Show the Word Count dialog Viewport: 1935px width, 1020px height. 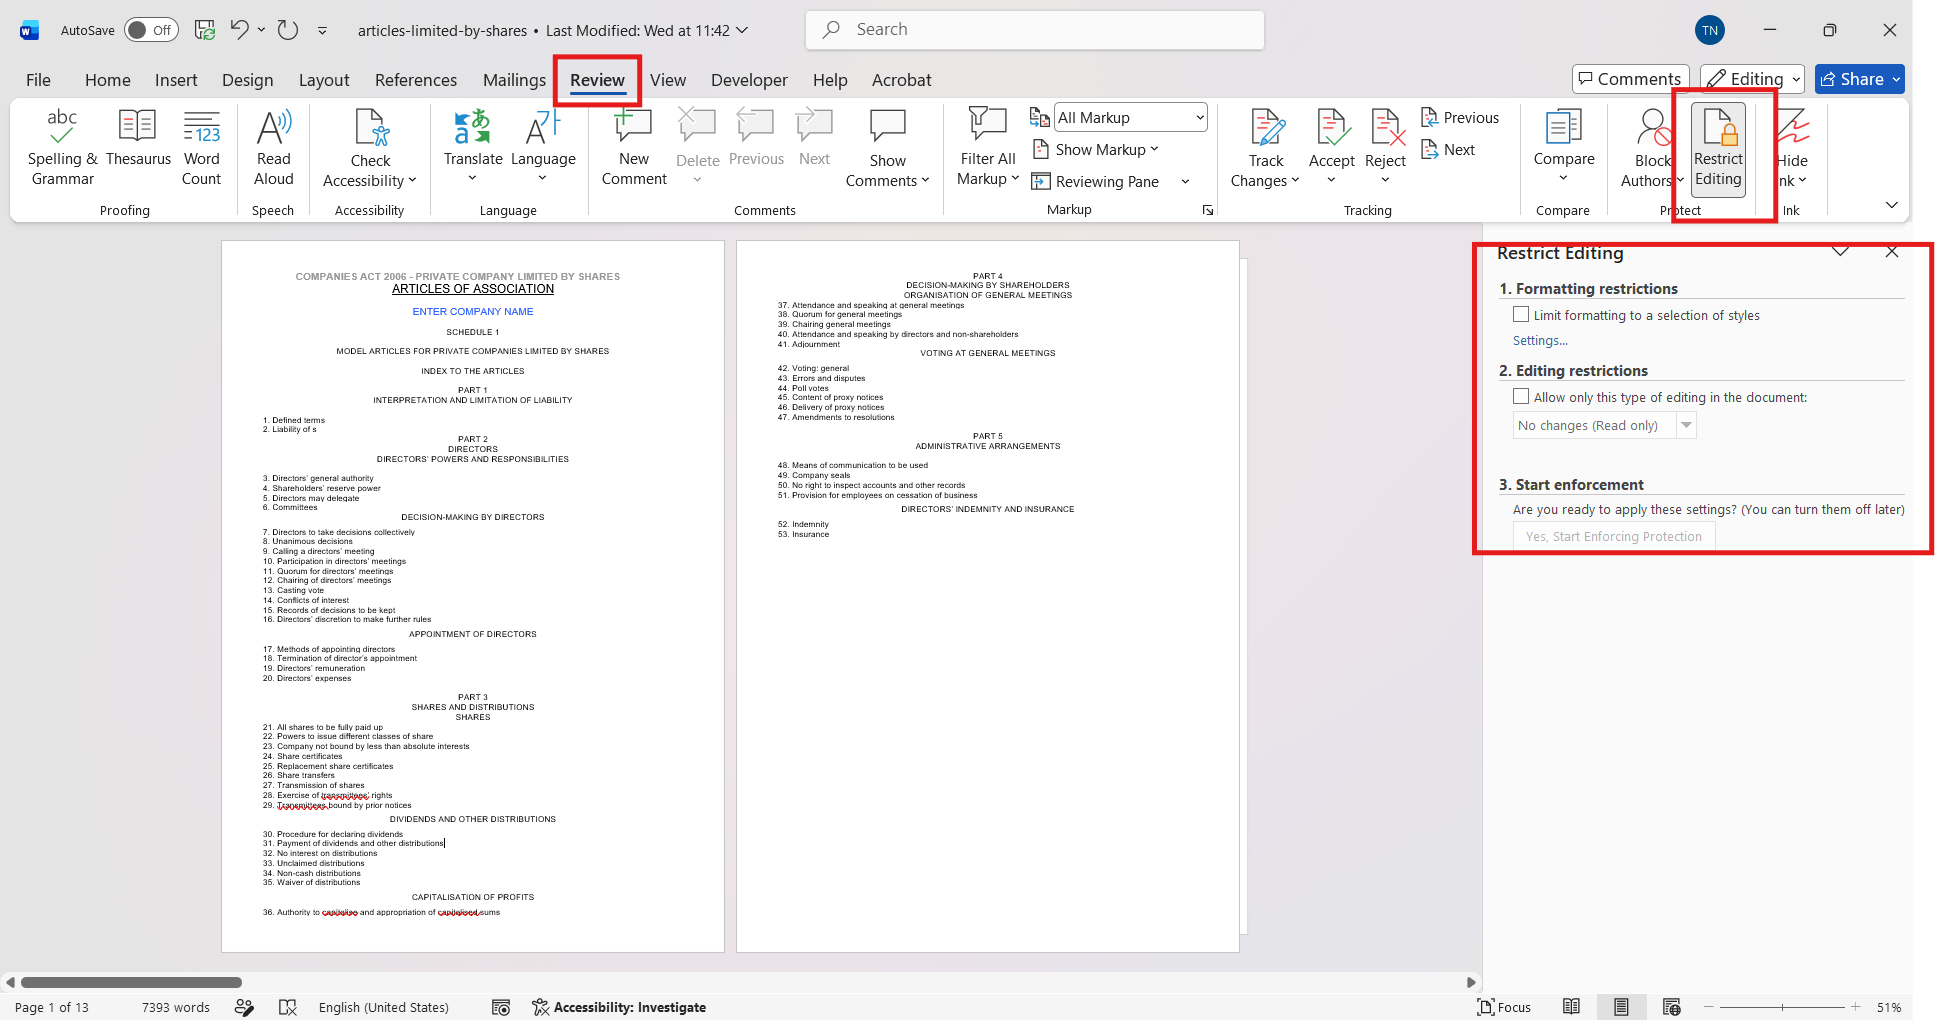point(201,148)
